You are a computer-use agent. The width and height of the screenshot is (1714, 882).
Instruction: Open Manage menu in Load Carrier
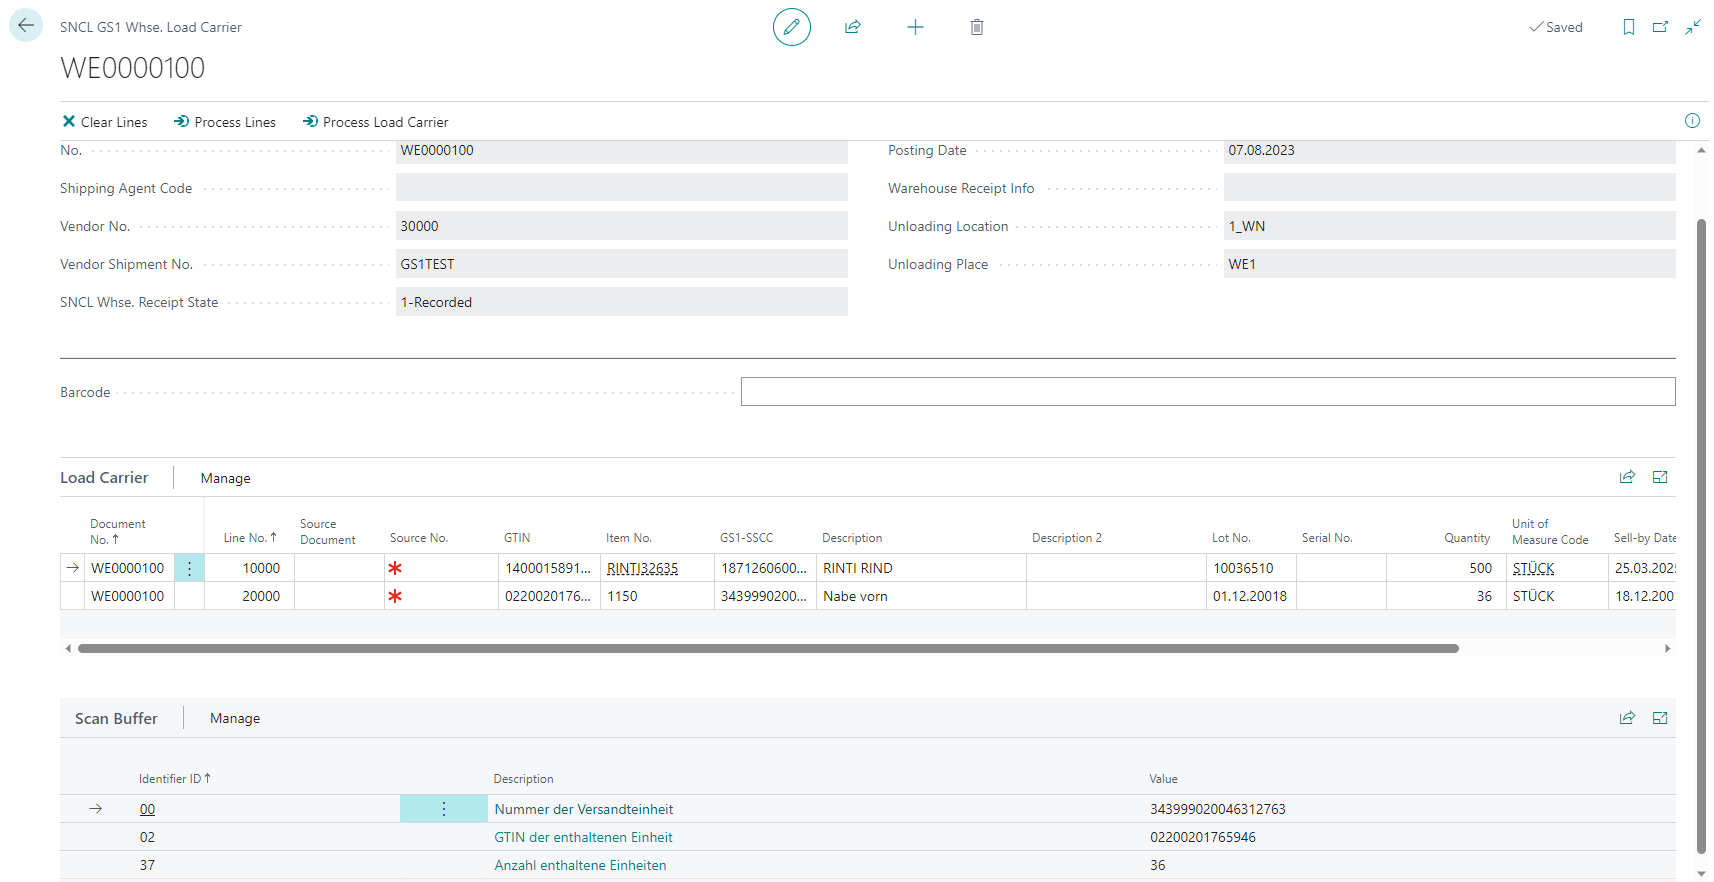(225, 478)
